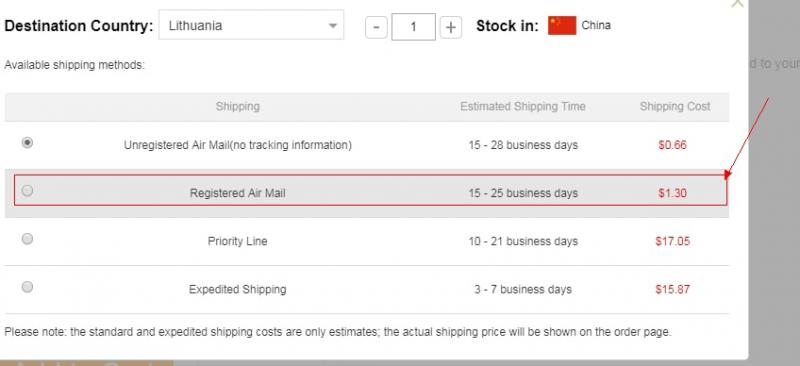The image size is (800, 366).
Task: Click the Estimated Shipping Time column header
Action: [x=522, y=107]
